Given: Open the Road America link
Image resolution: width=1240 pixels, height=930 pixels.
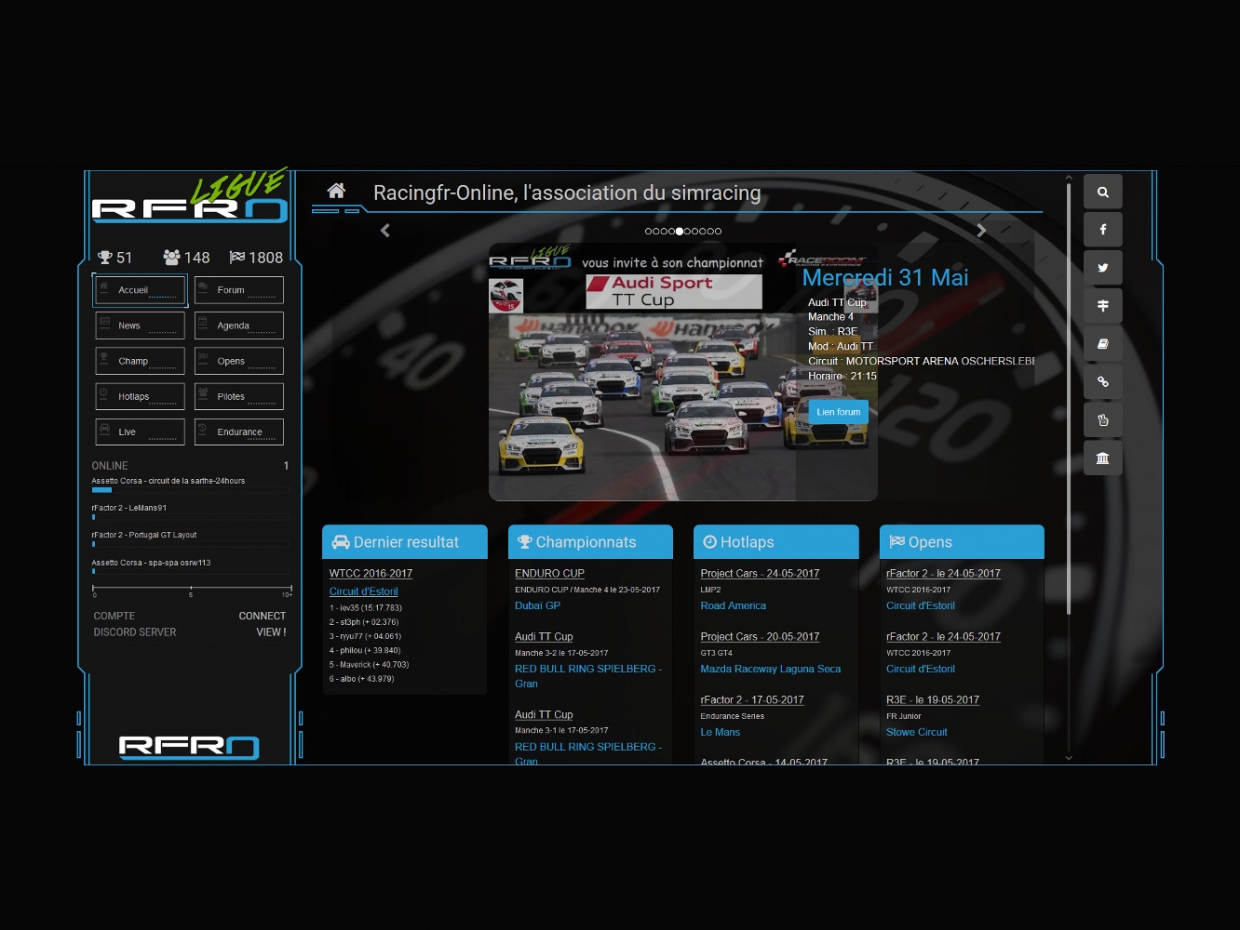Looking at the screenshot, I should [x=733, y=606].
